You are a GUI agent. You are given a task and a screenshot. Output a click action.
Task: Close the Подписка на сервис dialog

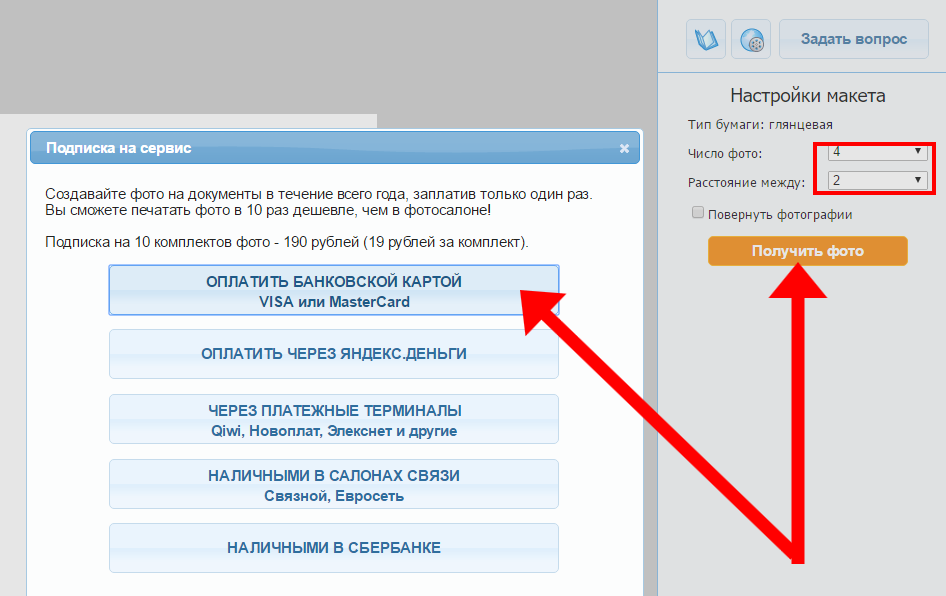click(x=624, y=148)
